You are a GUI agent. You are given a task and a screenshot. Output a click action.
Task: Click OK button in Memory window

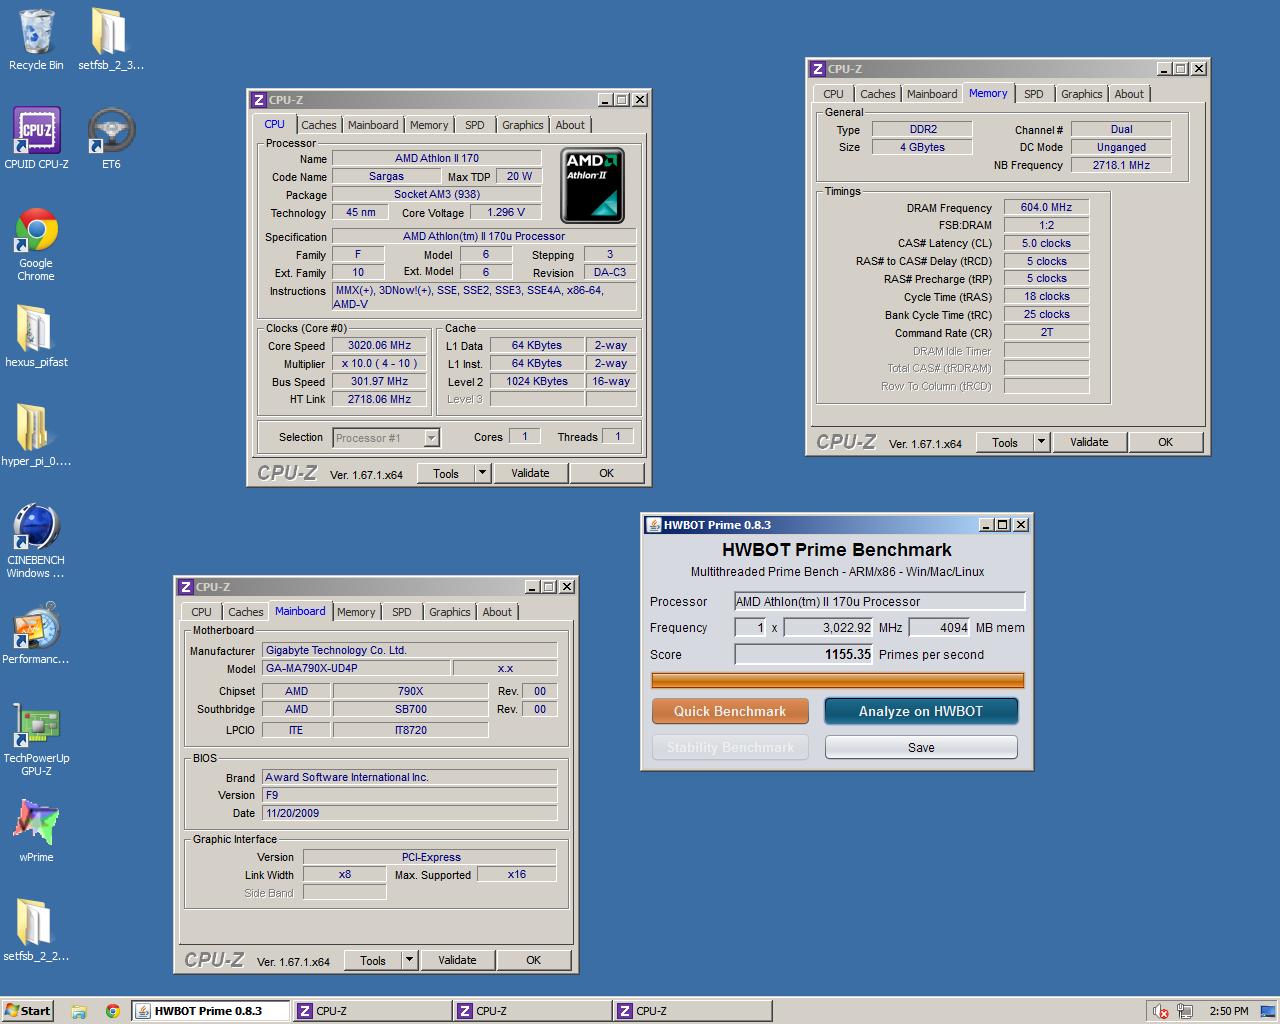coord(1165,442)
